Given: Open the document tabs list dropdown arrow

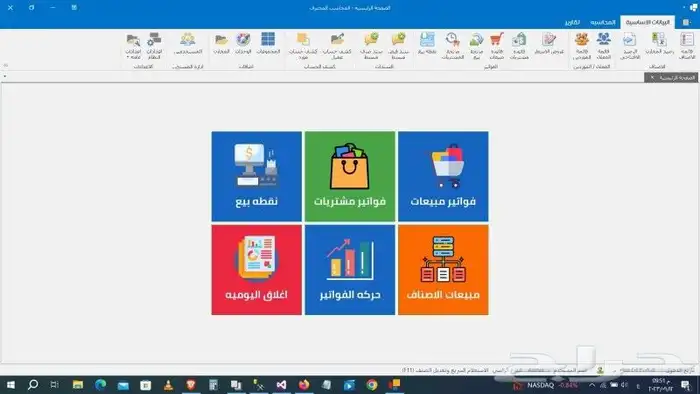Looking at the screenshot, I should (5, 77).
